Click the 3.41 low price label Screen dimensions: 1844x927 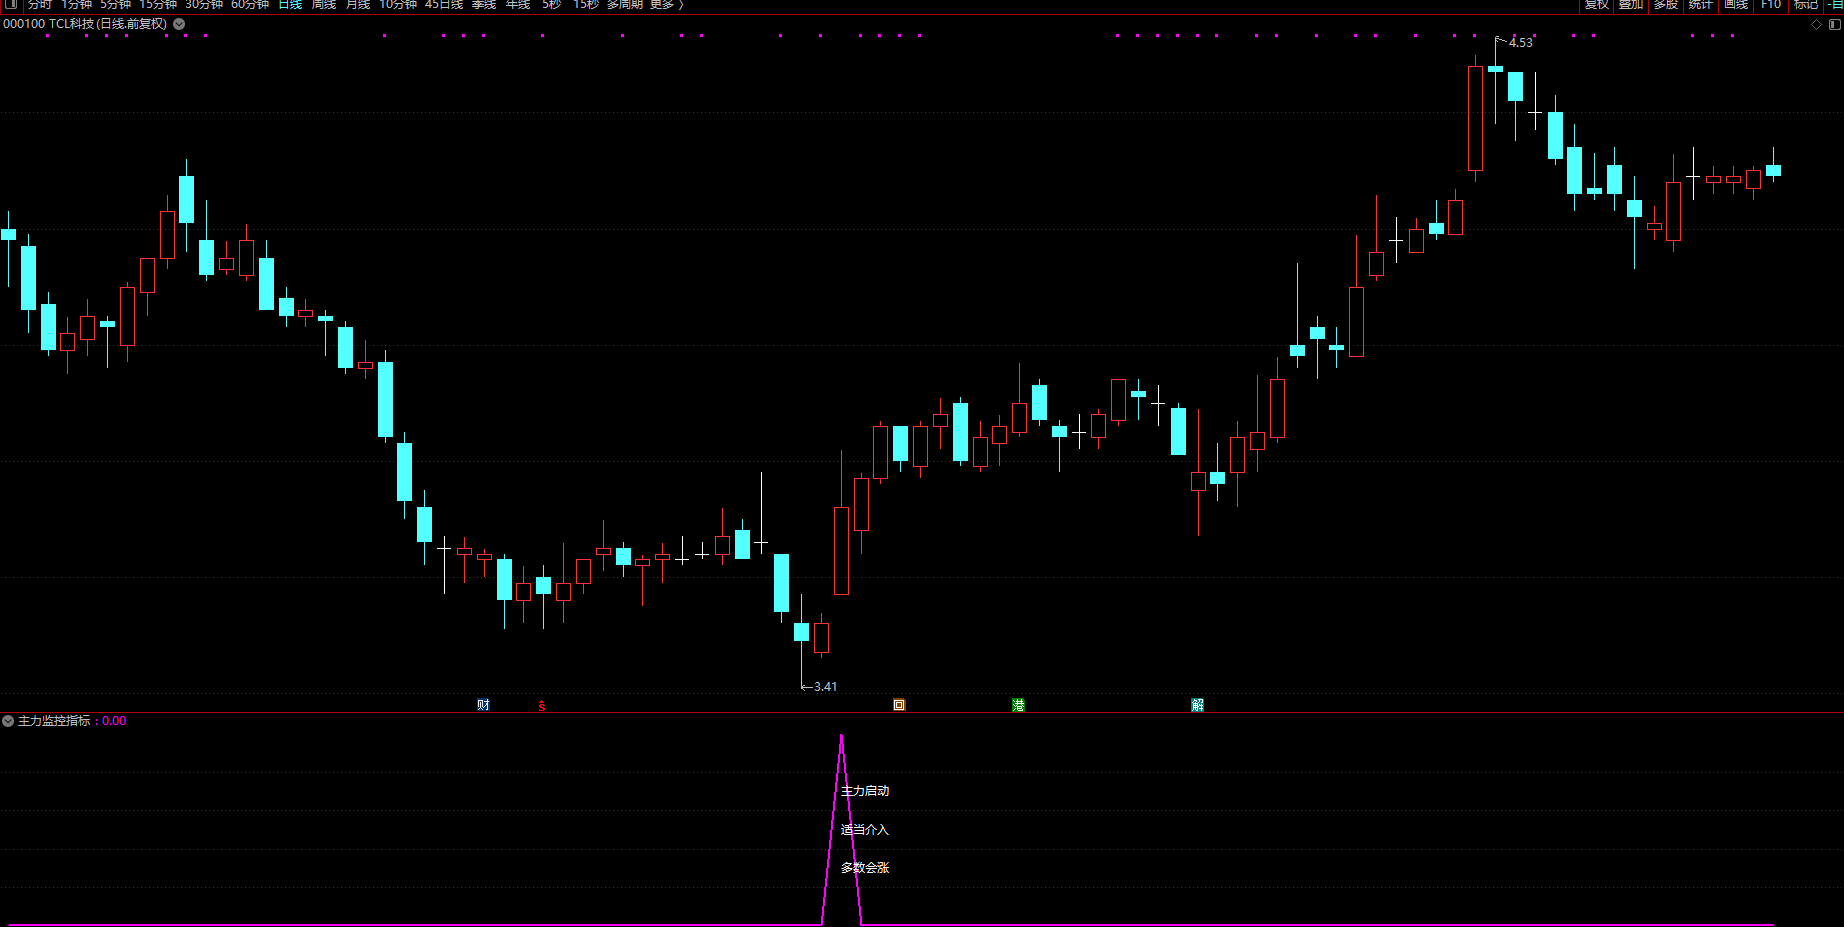[x=825, y=687]
